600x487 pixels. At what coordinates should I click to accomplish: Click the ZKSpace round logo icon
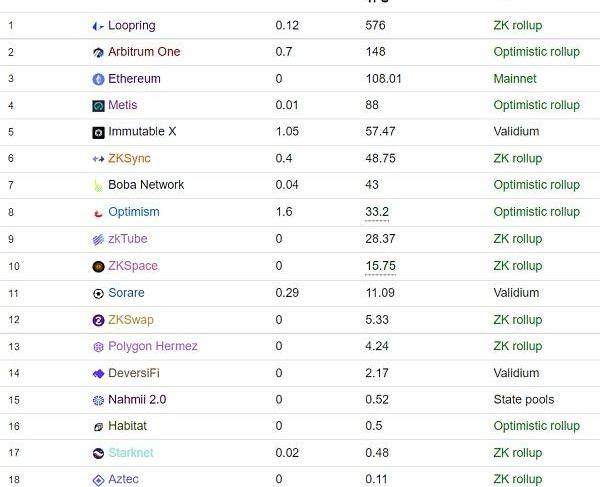pyautogui.click(x=98, y=266)
